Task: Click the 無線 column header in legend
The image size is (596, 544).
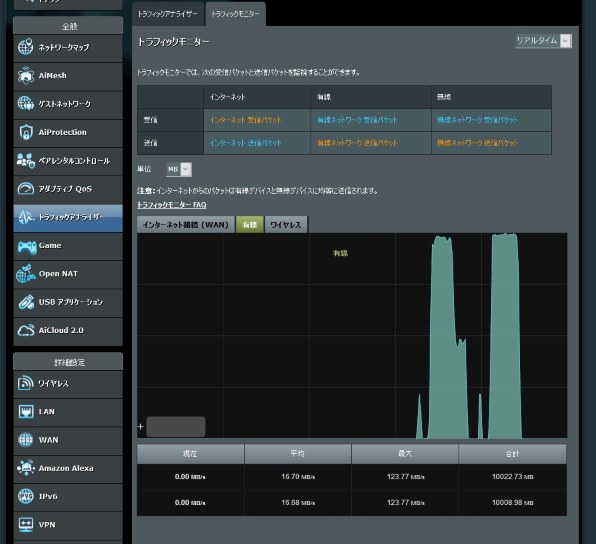Action: 444,97
